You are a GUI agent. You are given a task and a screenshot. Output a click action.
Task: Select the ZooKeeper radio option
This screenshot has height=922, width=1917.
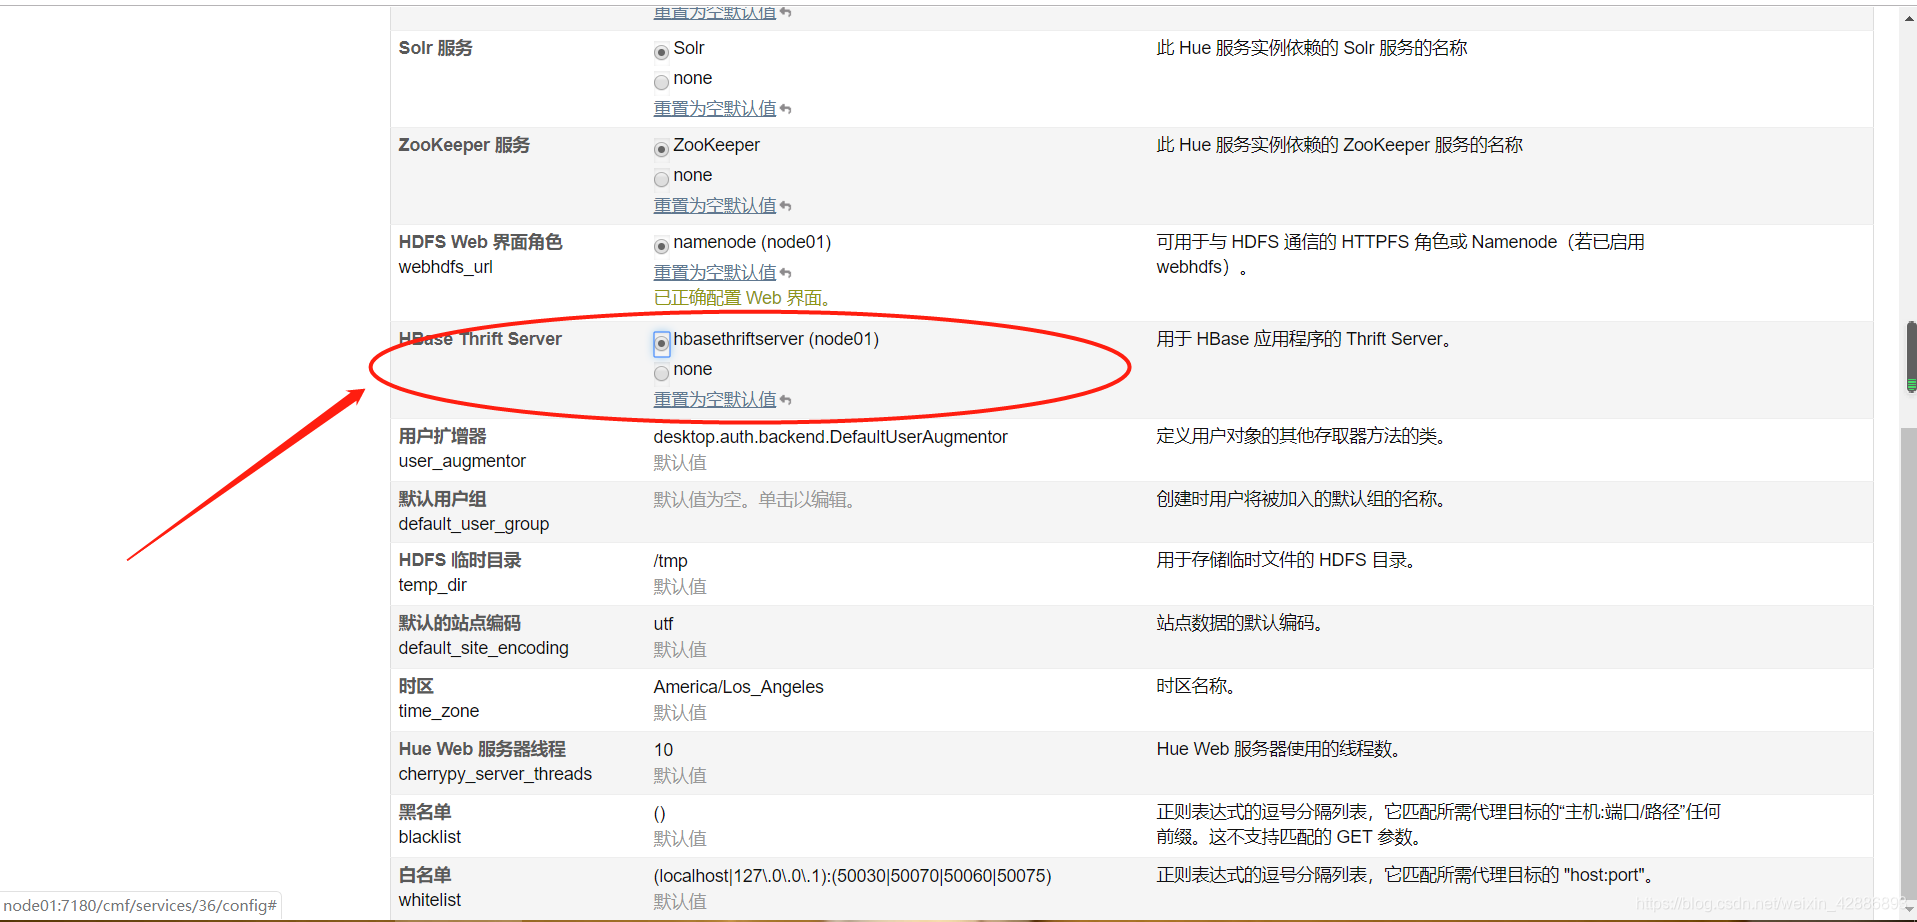[x=661, y=149]
